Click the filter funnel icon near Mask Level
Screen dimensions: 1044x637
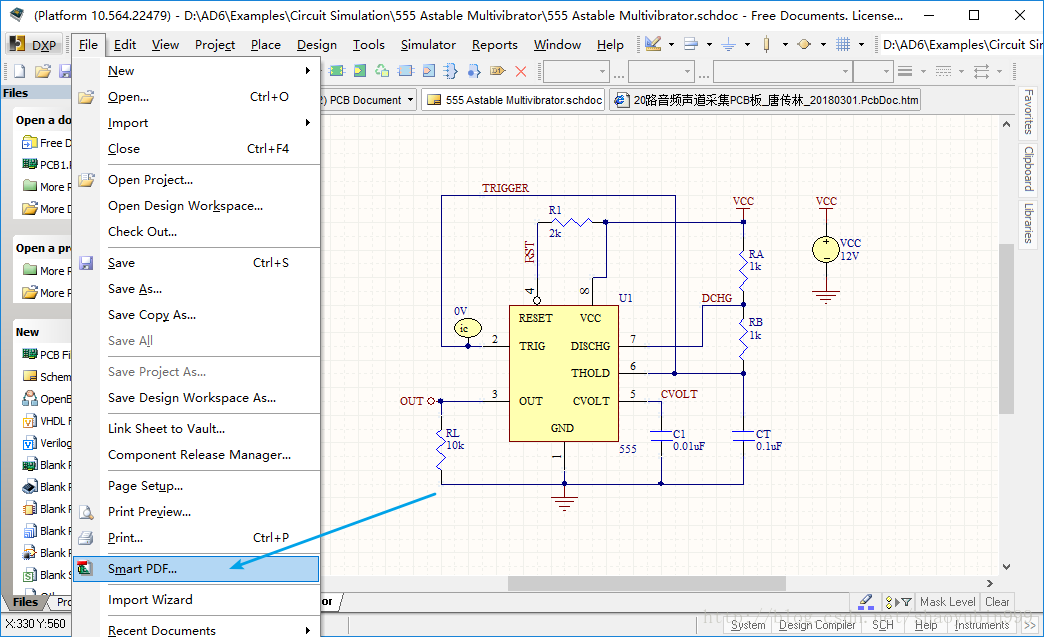click(x=906, y=602)
